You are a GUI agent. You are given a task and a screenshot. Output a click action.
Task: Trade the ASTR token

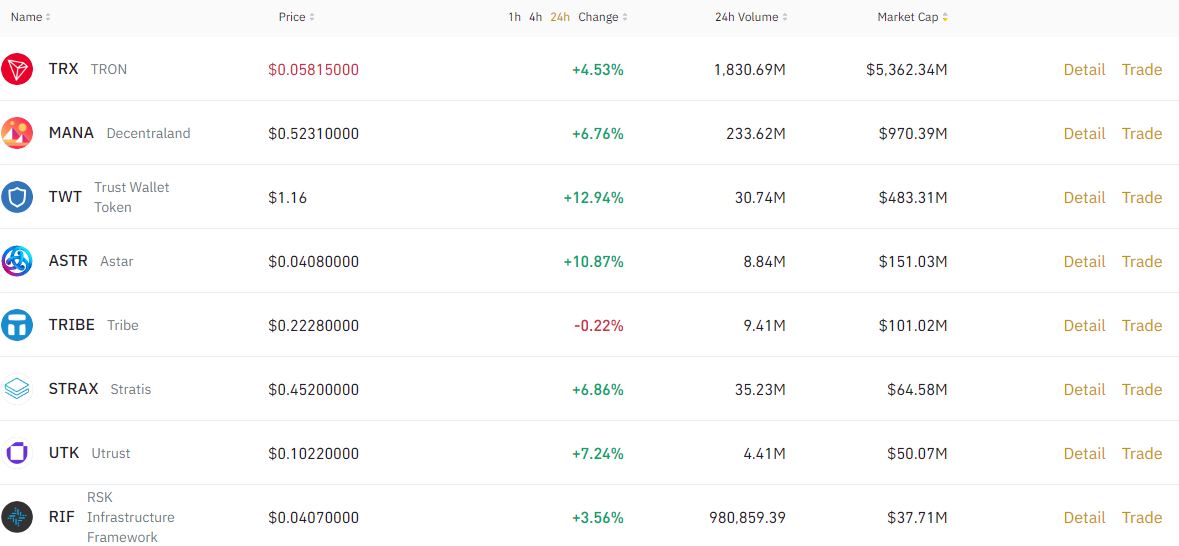[x=1142, y=261]
